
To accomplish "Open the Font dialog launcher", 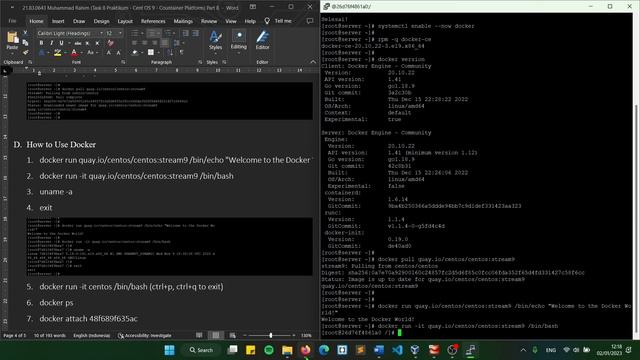I will pos(123,62).
